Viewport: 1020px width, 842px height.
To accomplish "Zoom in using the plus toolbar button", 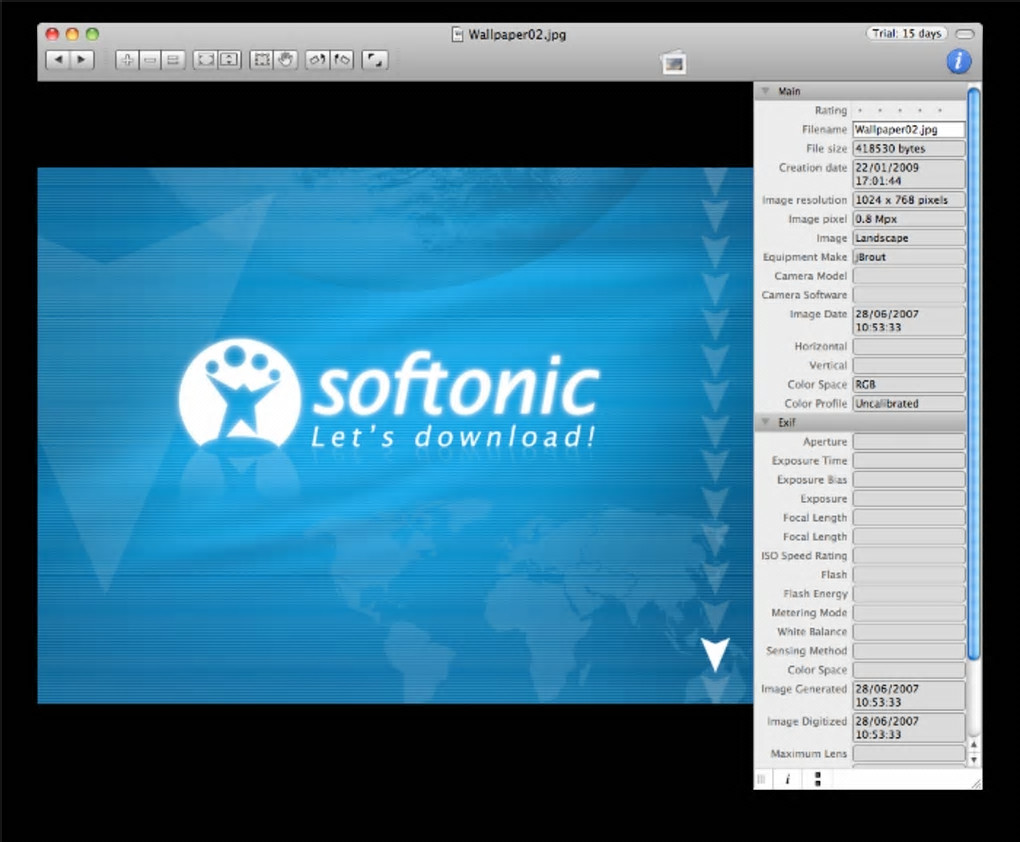I will tap(127, 60).
